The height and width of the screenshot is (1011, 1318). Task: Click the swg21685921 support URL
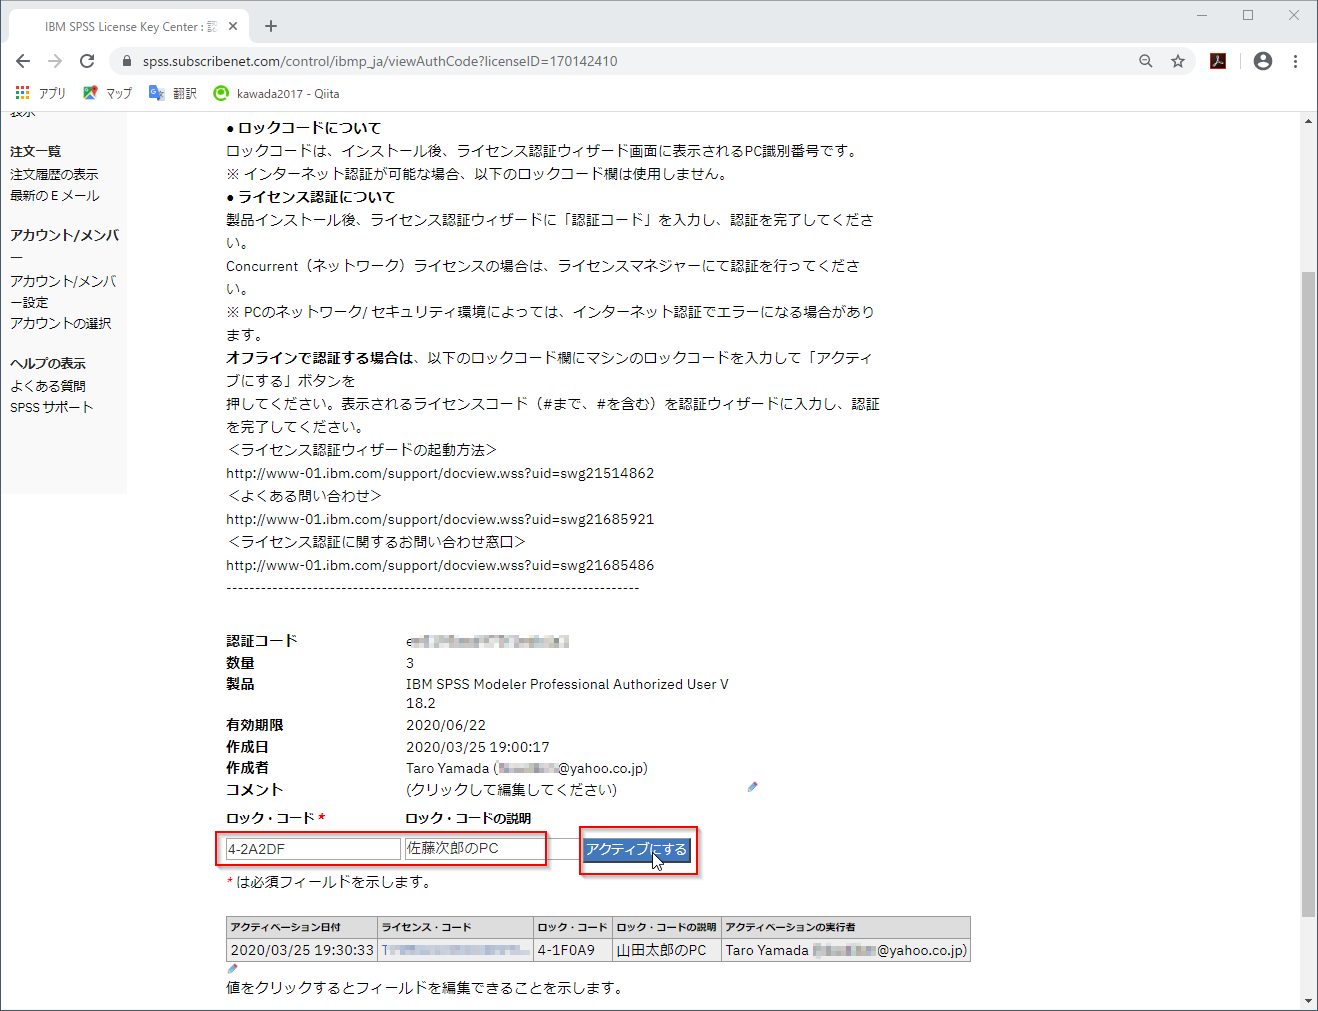[440, 519]
